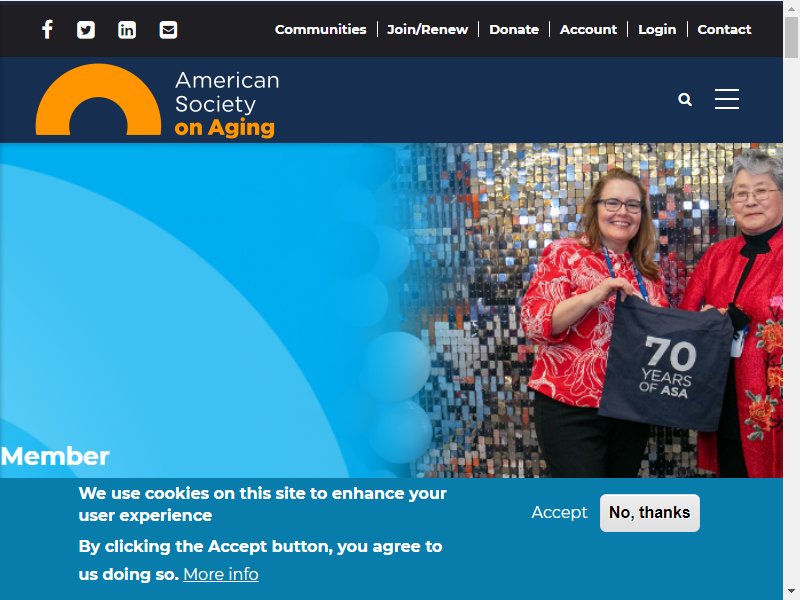Open the LinkedIn social icon
Image resolution: width=800 pixels, height=600 pixels.
click(127, 30)
